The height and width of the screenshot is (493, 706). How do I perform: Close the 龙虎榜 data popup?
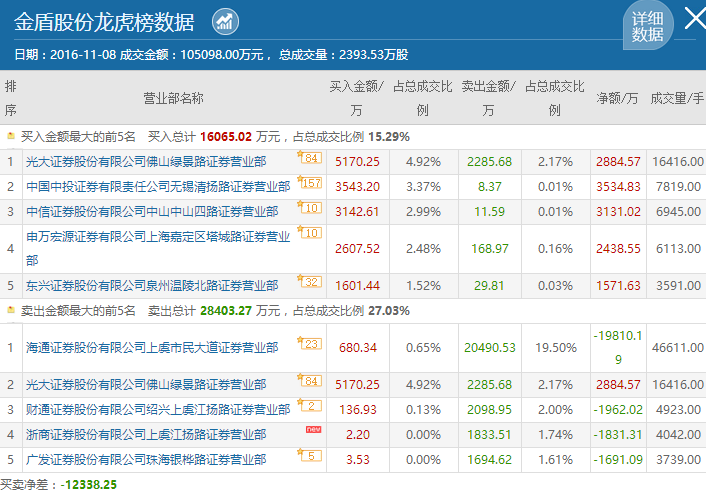[695, 19]
